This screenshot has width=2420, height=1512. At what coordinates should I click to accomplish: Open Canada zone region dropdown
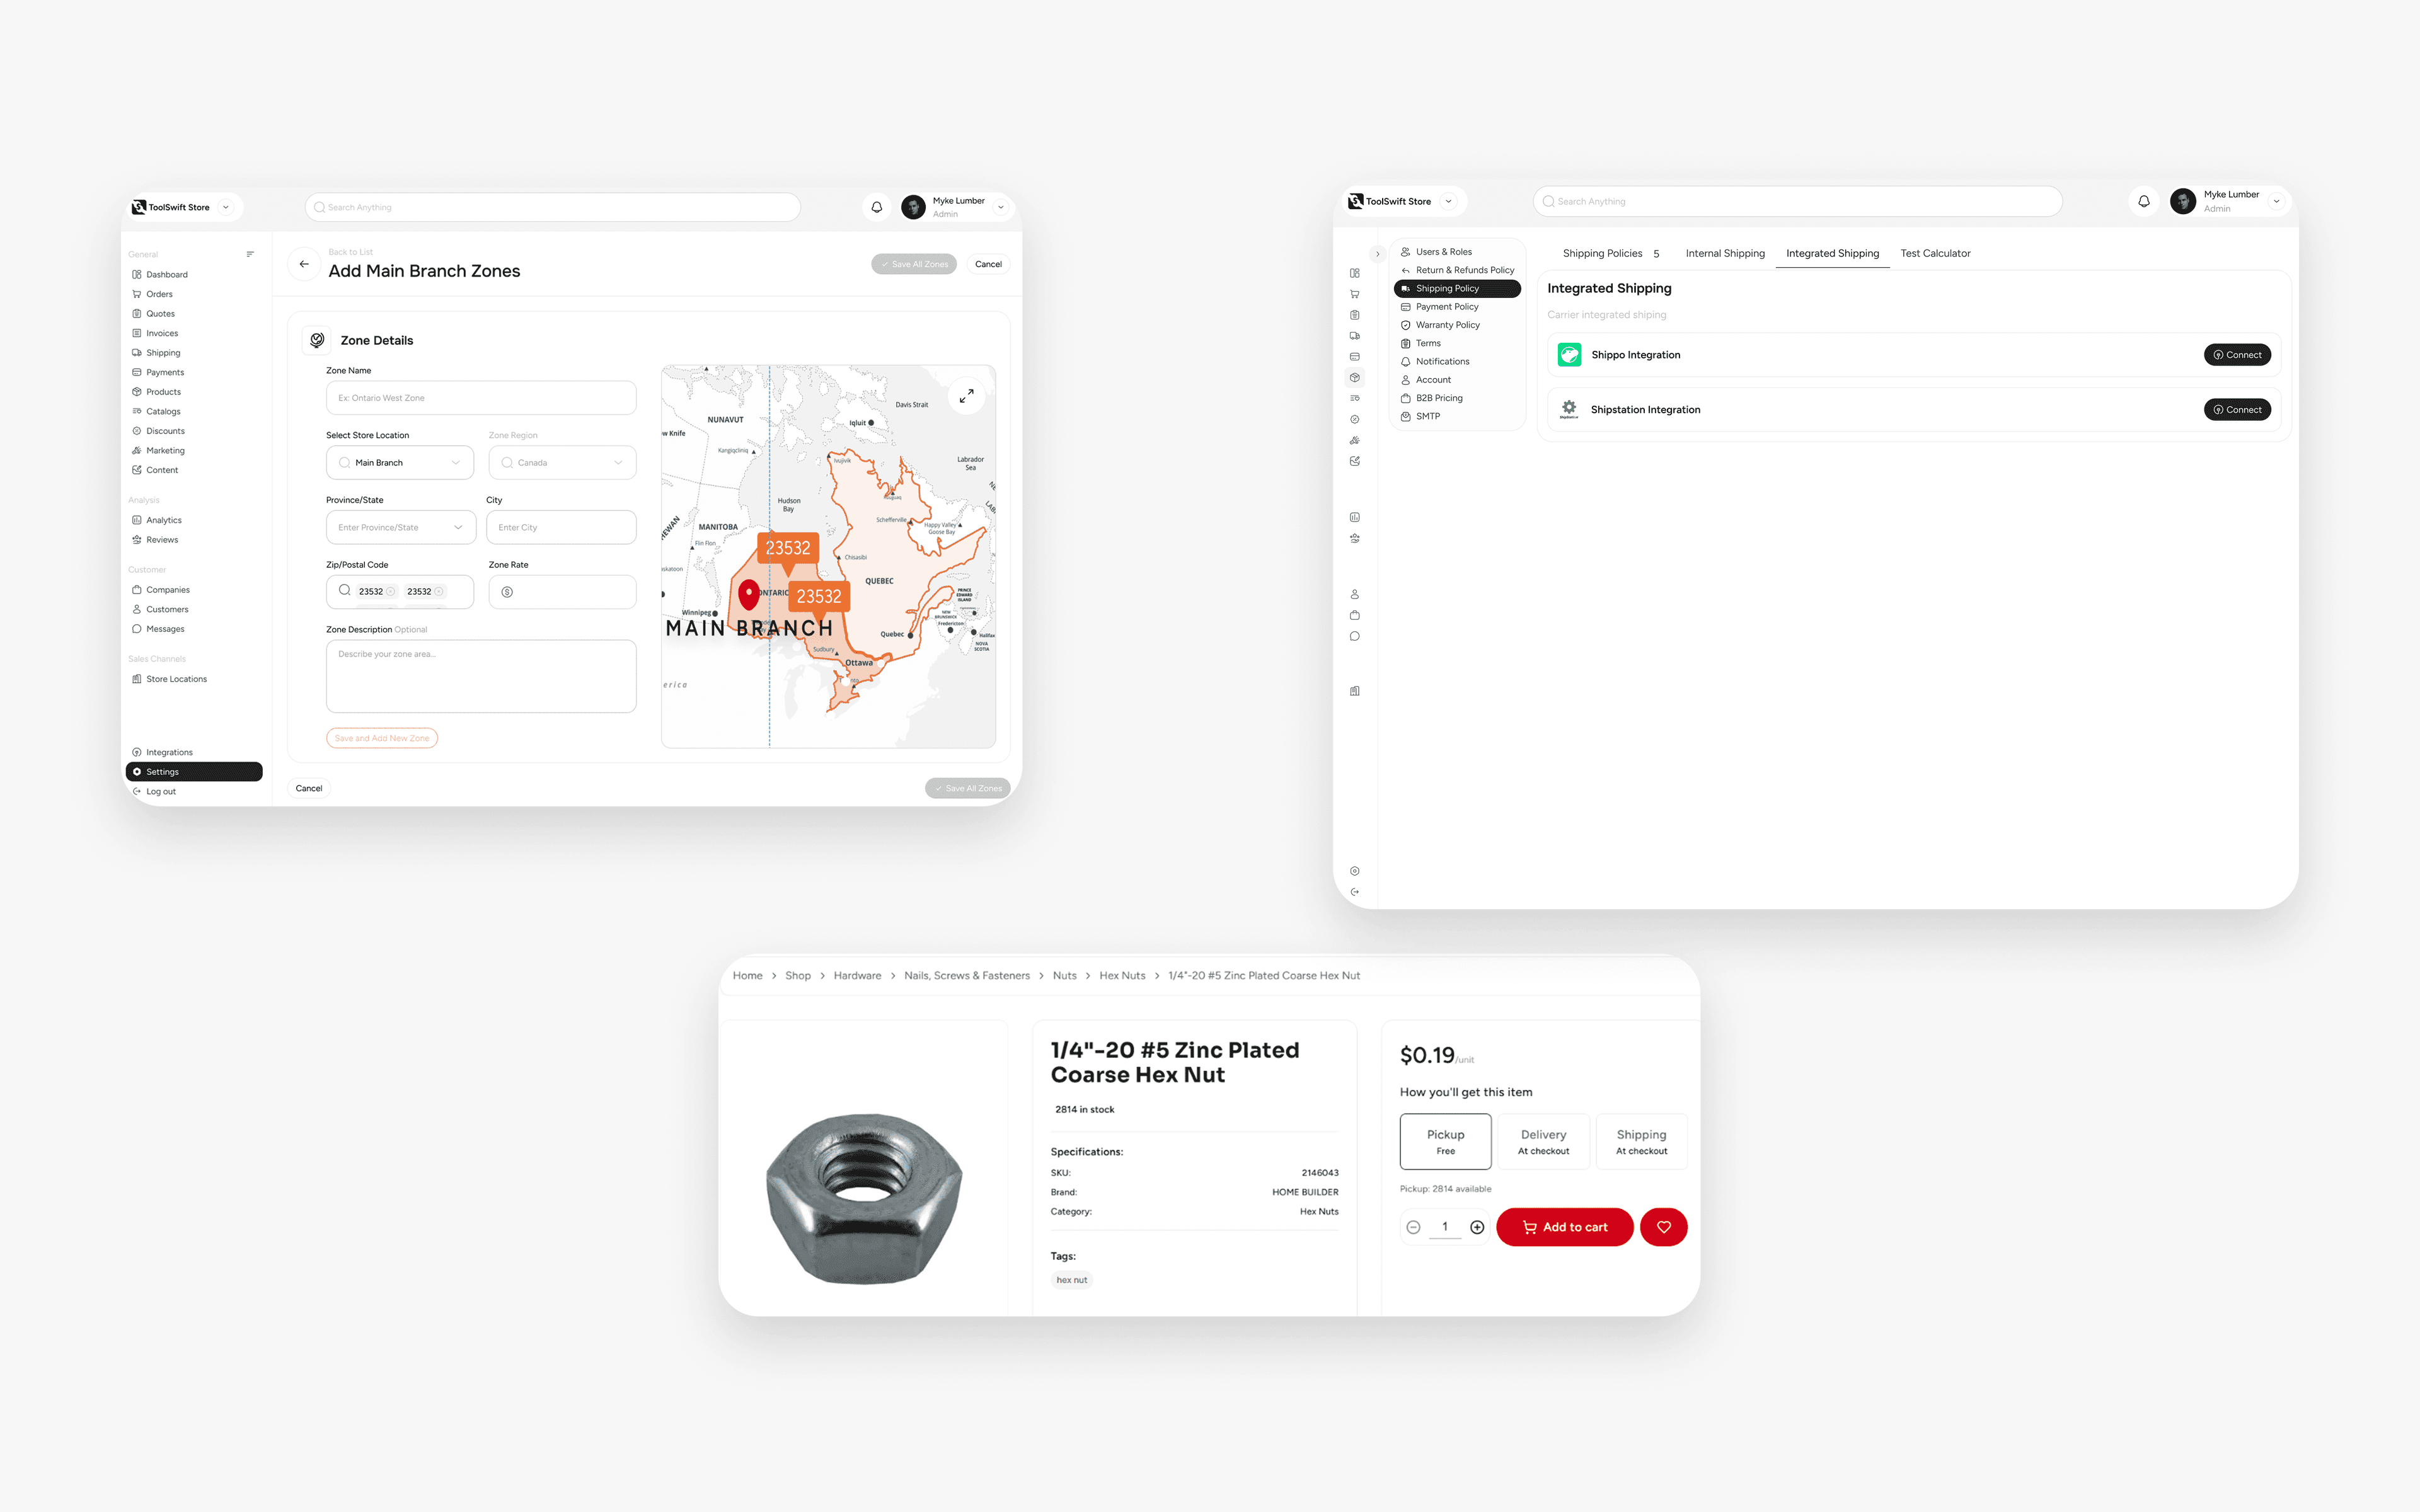[562, 462]
